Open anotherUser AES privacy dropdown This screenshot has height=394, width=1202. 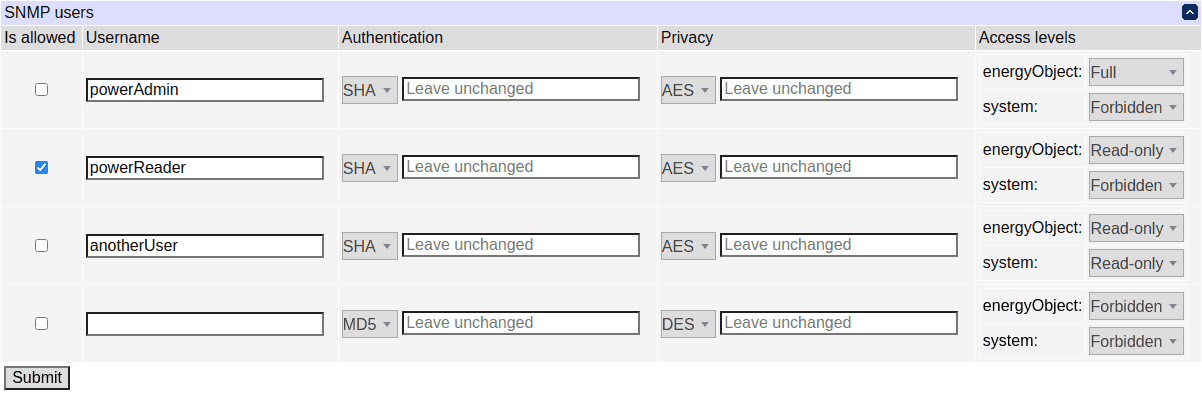click(688, 246)
